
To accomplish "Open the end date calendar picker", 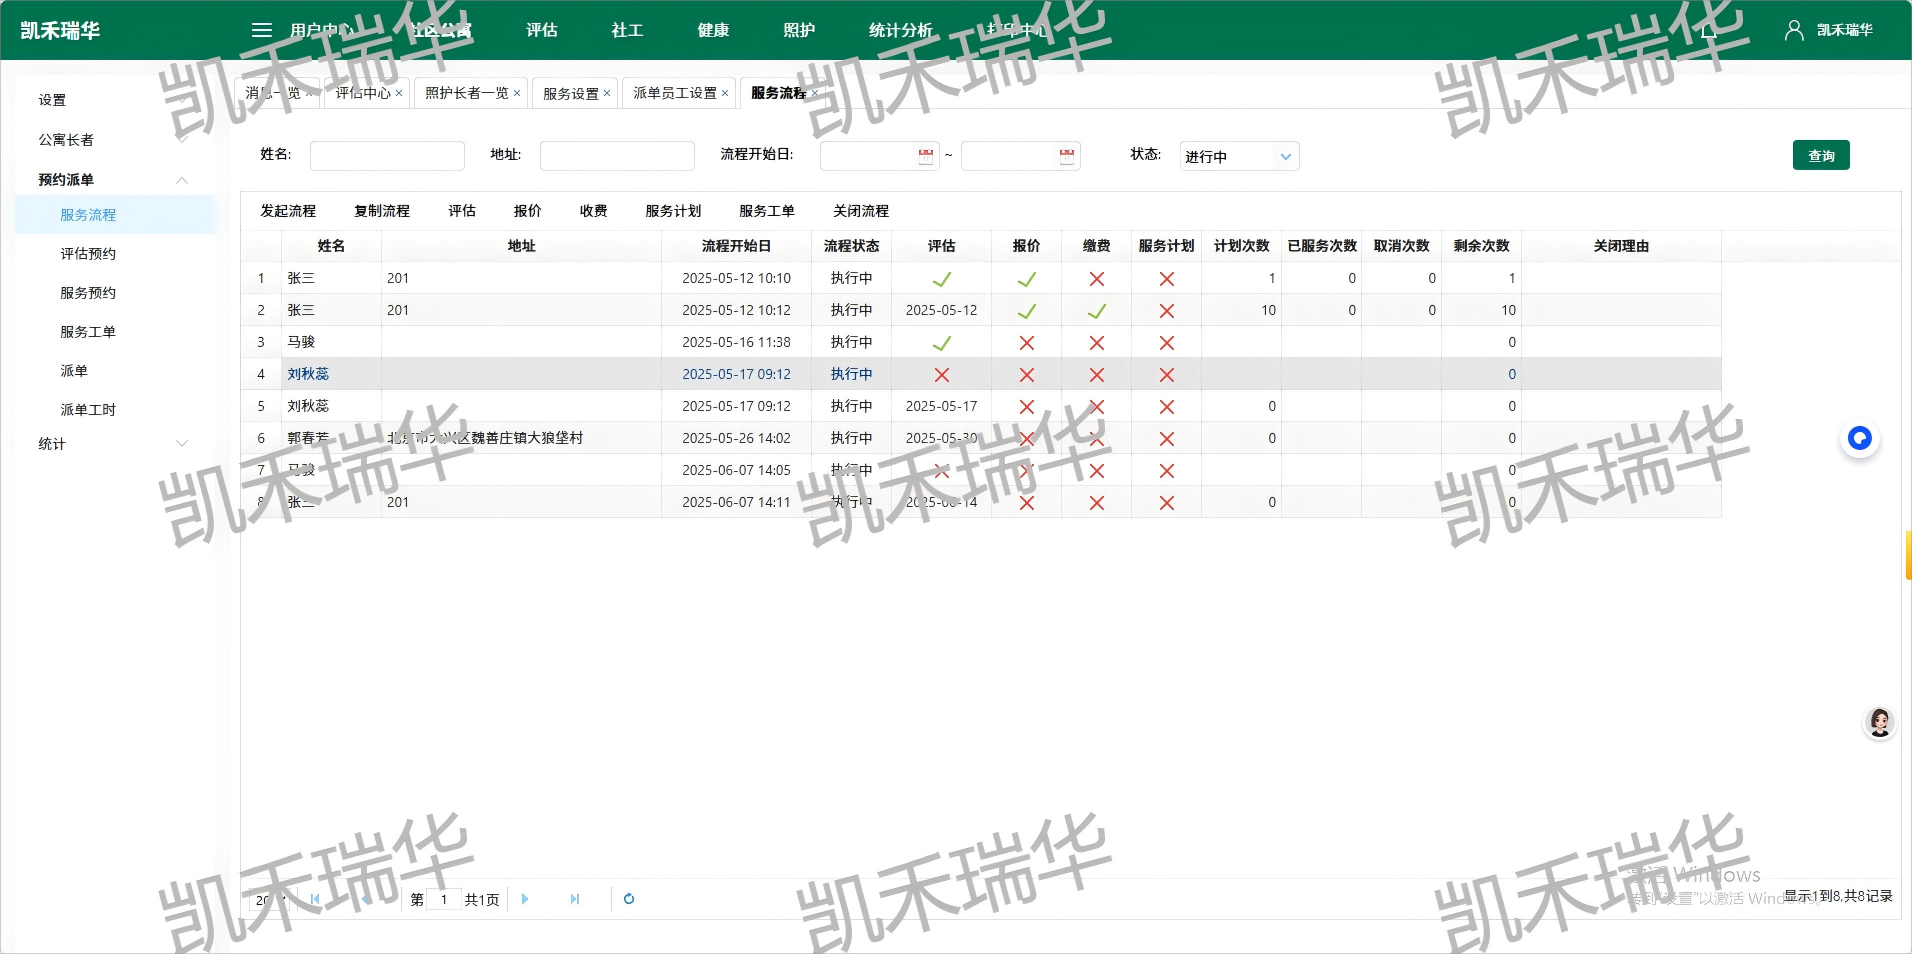I will coord(1066,155).
